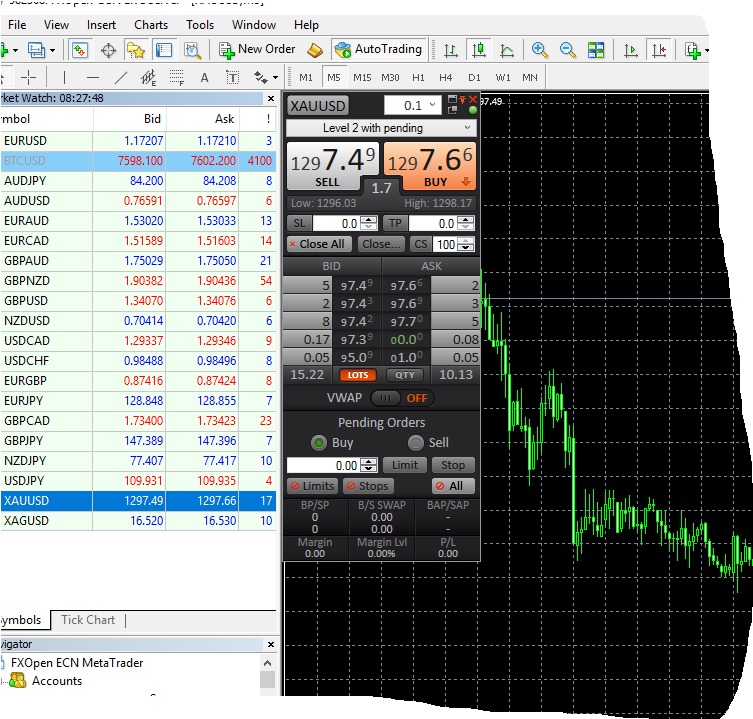
Task: Select the Sell pending order radio
Action: click(416, 443)
